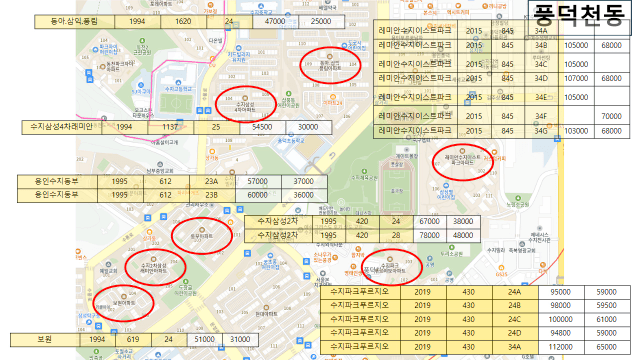Select the 31000 cell in 보원 row

tap(240, 340)
